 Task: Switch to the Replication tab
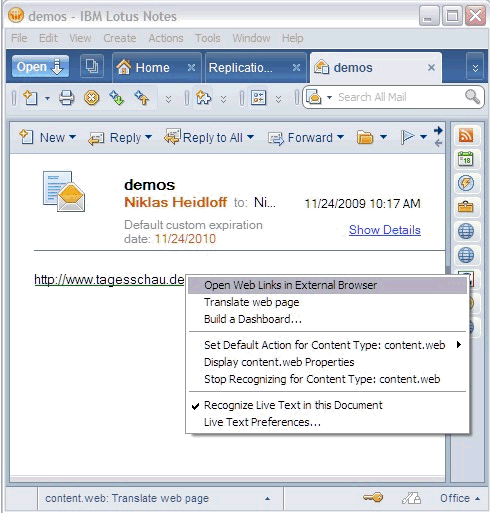pos(240,68)
